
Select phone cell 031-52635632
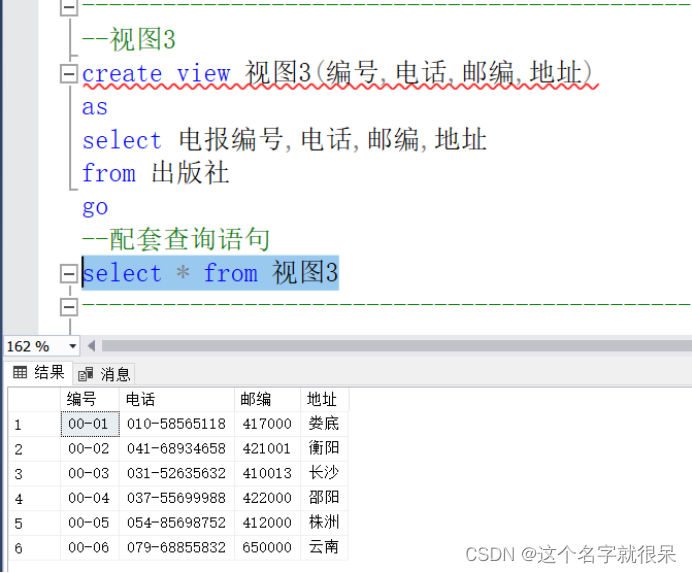(x=177, y=473)
